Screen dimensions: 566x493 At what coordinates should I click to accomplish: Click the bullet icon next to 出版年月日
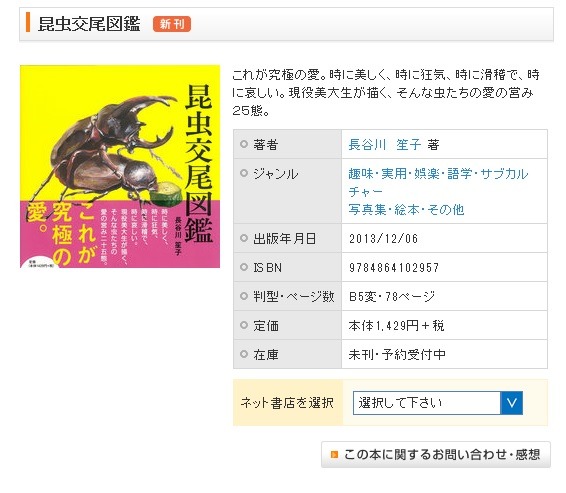tap(244, 238)
